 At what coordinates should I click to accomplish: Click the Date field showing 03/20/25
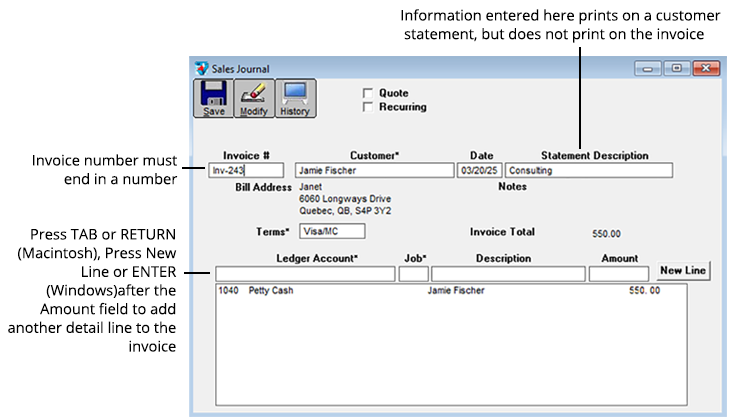[479, 171]
